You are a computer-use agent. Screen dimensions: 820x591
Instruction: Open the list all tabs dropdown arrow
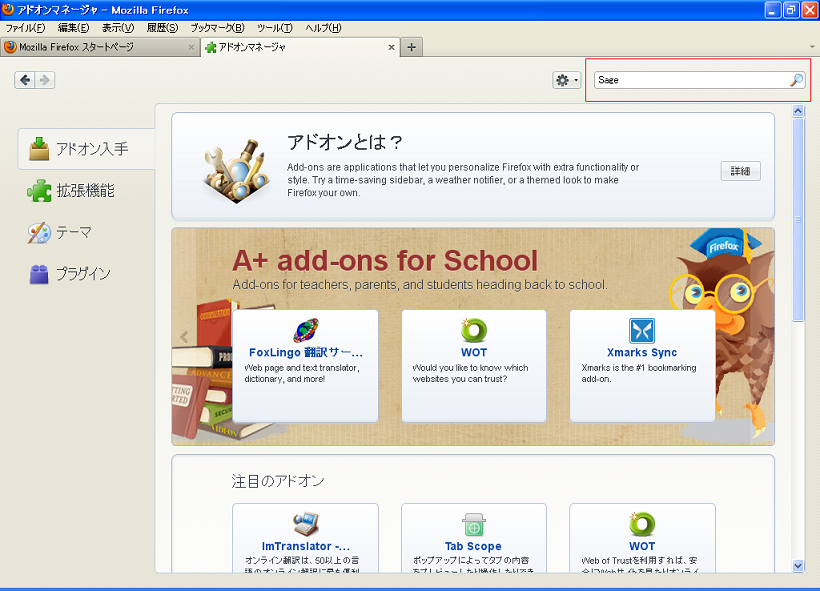coord(812,47)
